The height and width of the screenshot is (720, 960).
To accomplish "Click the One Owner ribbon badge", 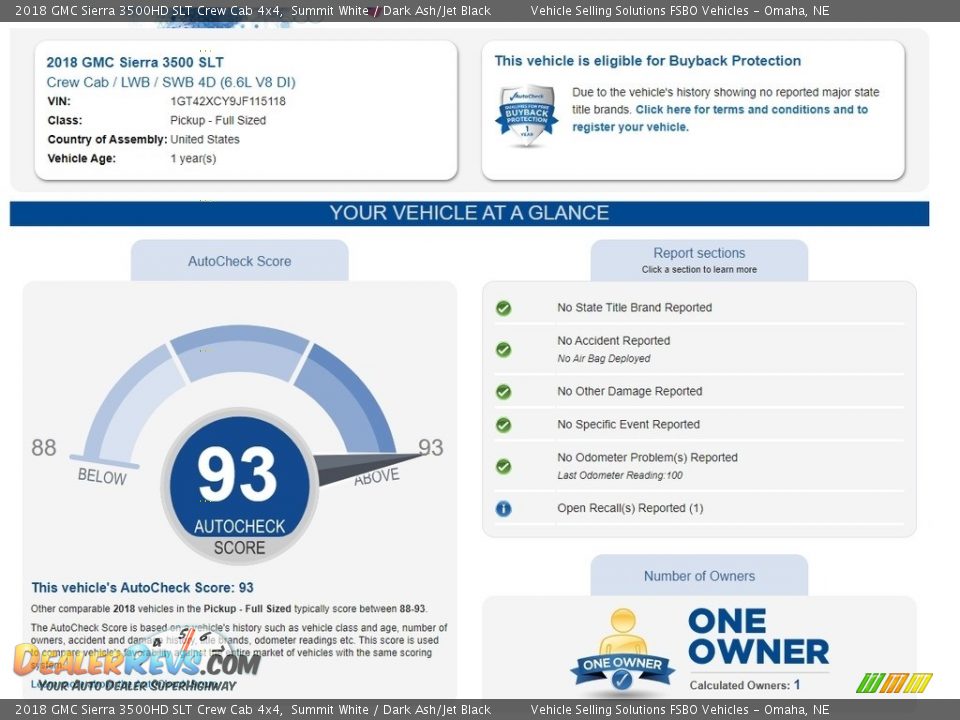I will [622, 650].
